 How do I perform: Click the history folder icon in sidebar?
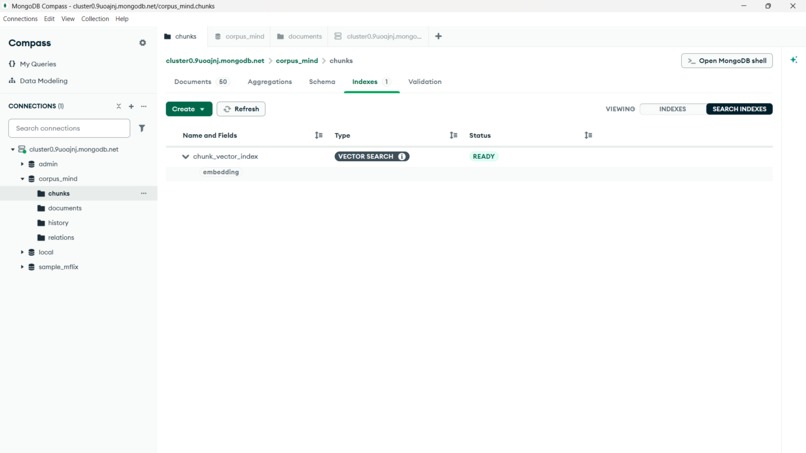41,223
